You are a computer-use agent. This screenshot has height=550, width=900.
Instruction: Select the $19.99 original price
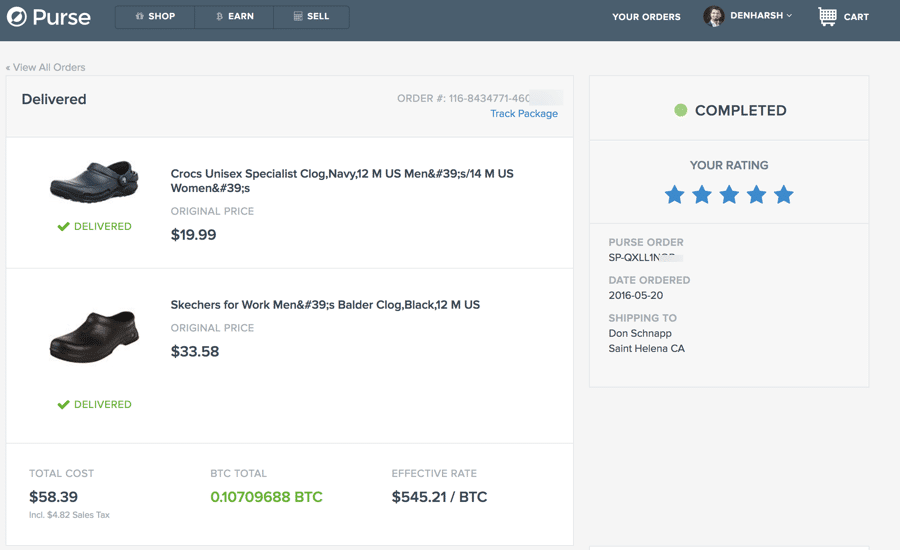point(193,235)
